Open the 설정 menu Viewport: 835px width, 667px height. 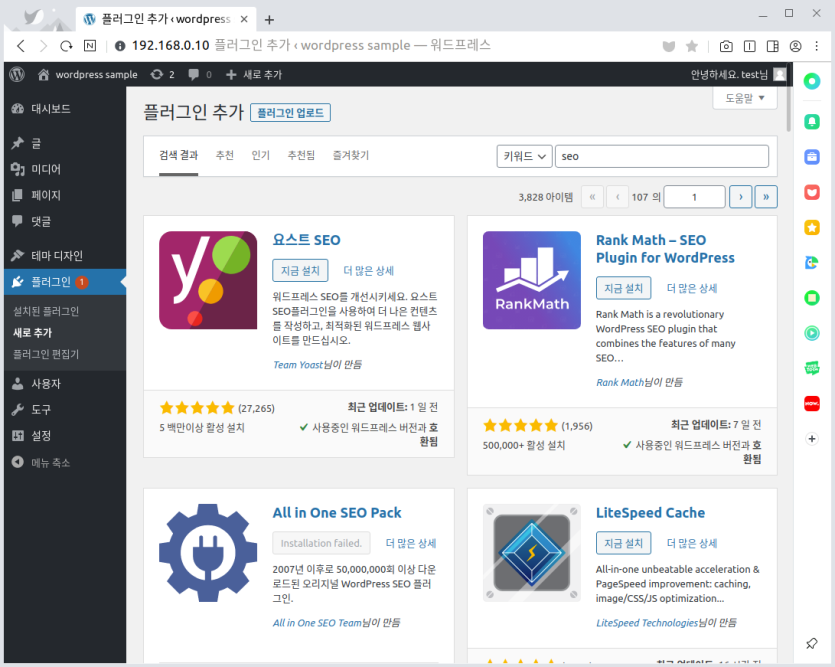coord(65,436)
